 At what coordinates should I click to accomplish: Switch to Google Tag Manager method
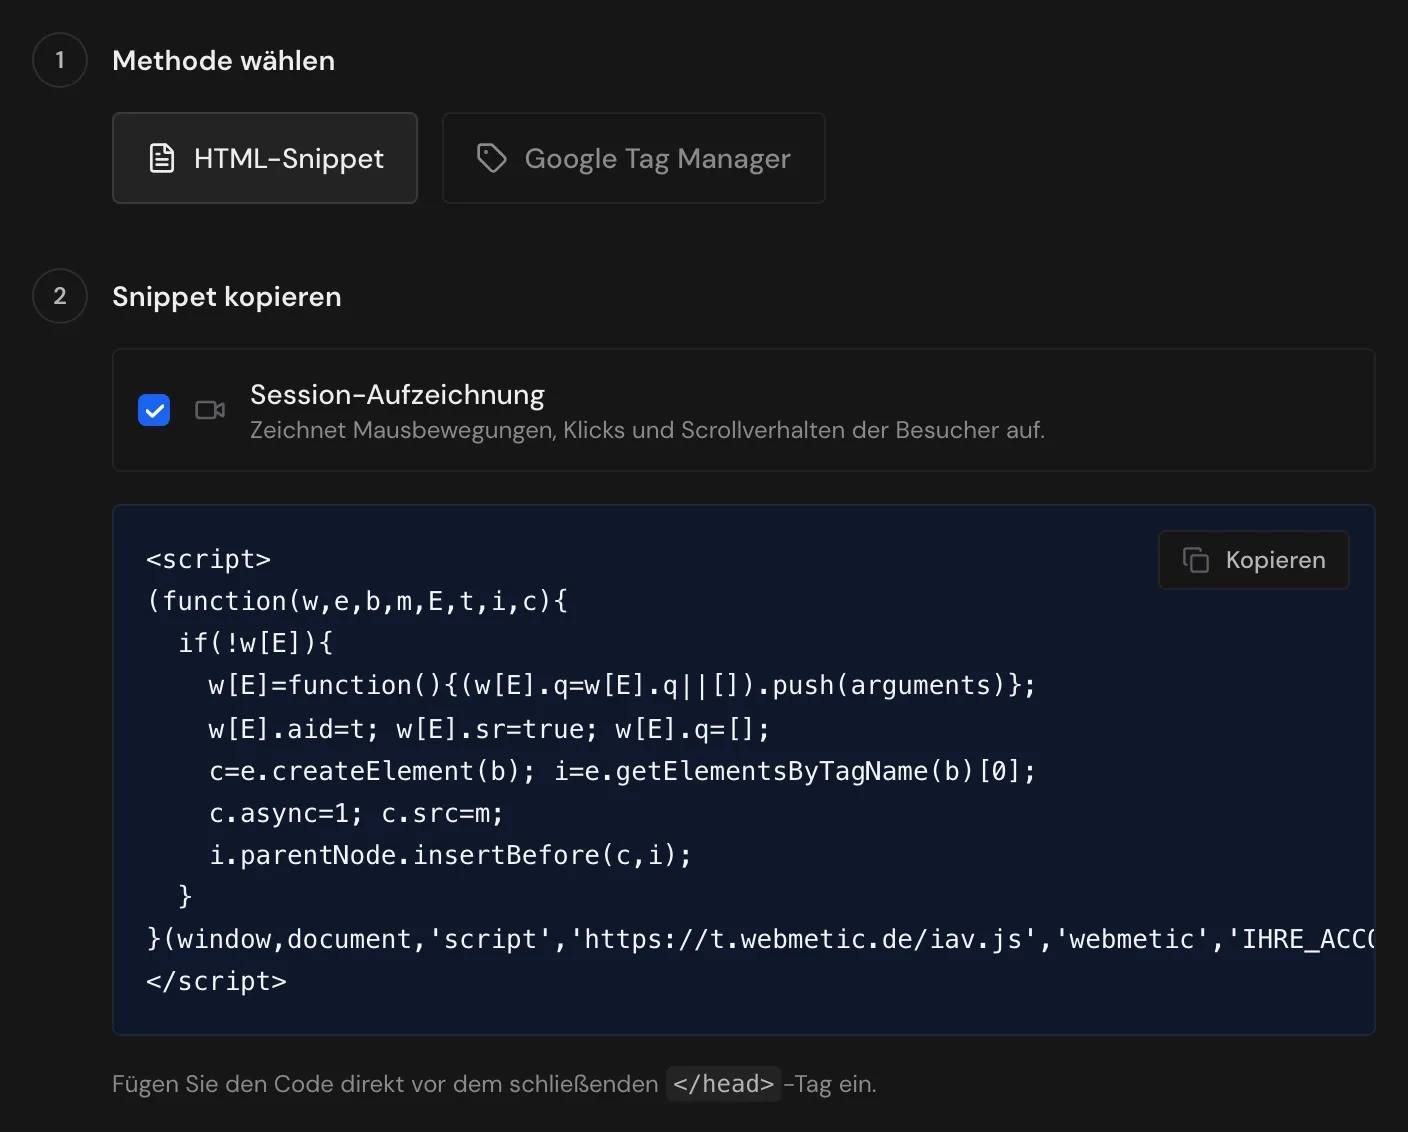coord(633,158)
